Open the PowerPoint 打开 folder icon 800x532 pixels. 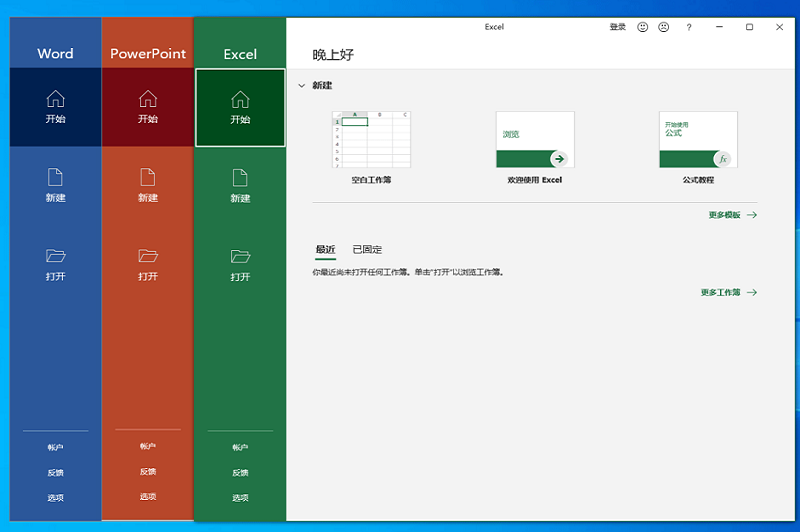click(148, 256)
